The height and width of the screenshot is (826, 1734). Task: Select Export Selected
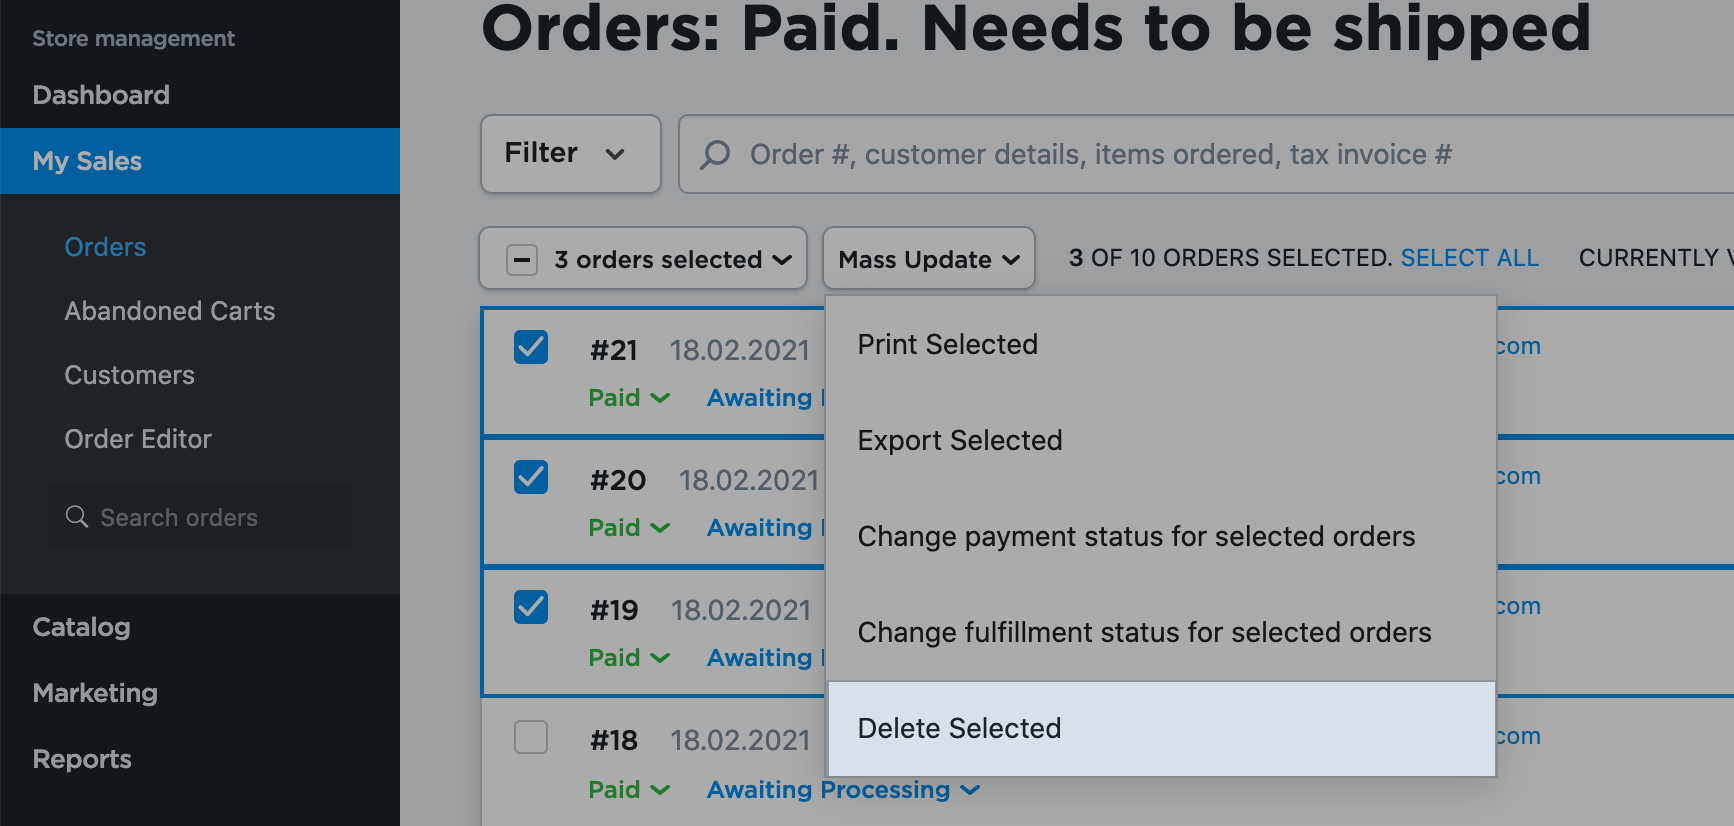click(x=959, y=440)
